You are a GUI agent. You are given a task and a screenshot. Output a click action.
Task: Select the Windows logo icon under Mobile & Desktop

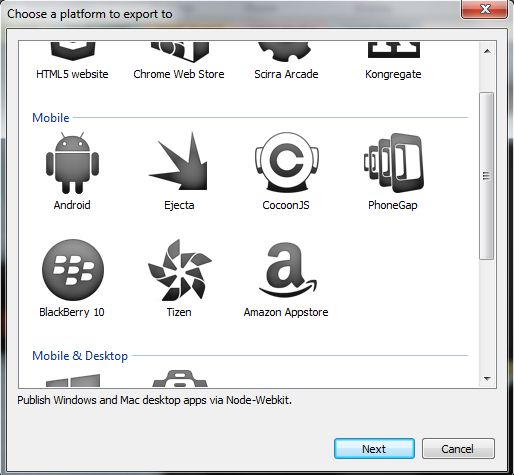[x=73, y=380]
